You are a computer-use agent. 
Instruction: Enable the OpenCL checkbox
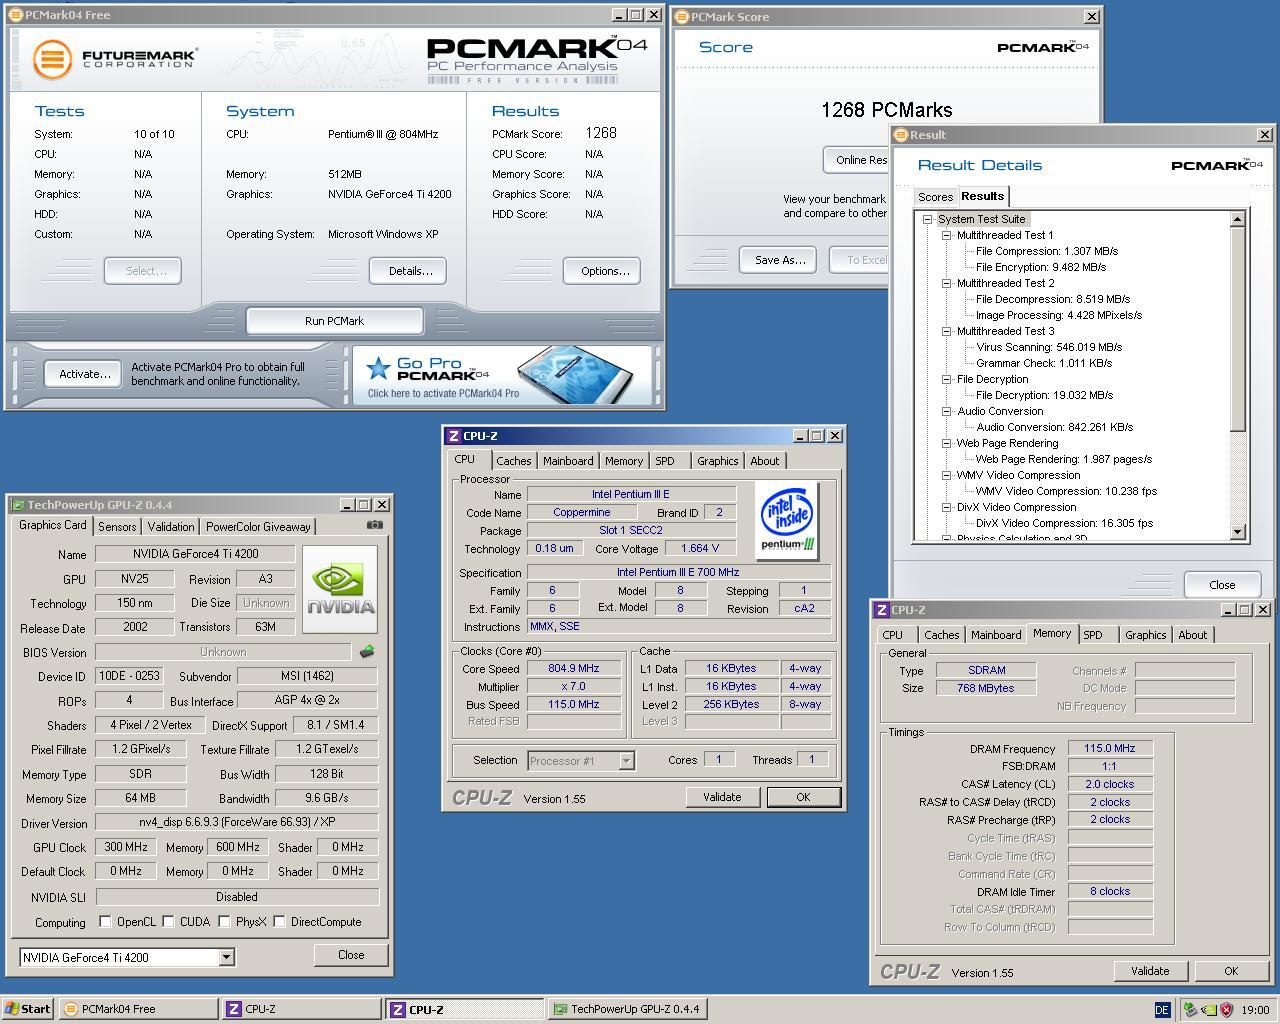pyautogui.click(x=105, y=921)
